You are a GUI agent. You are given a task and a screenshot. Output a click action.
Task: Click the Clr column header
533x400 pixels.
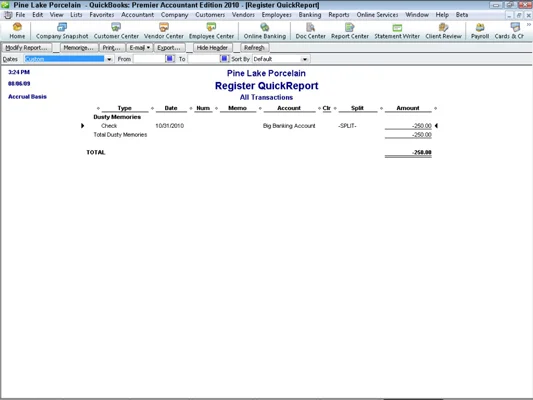[327, 108]
